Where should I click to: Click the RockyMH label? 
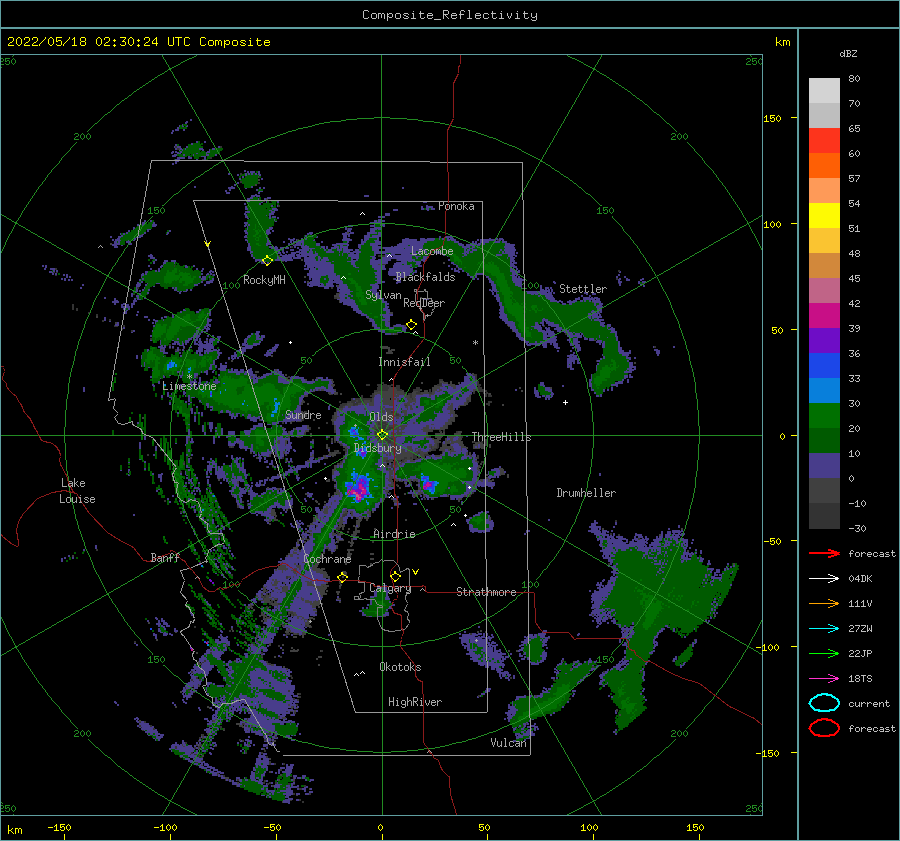[264, 280]
